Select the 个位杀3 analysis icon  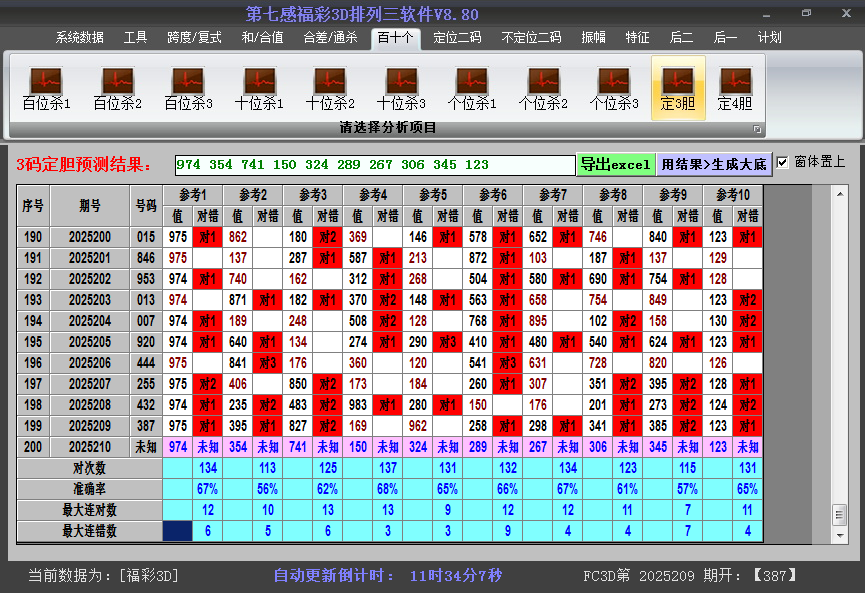[x=613, y=88]
